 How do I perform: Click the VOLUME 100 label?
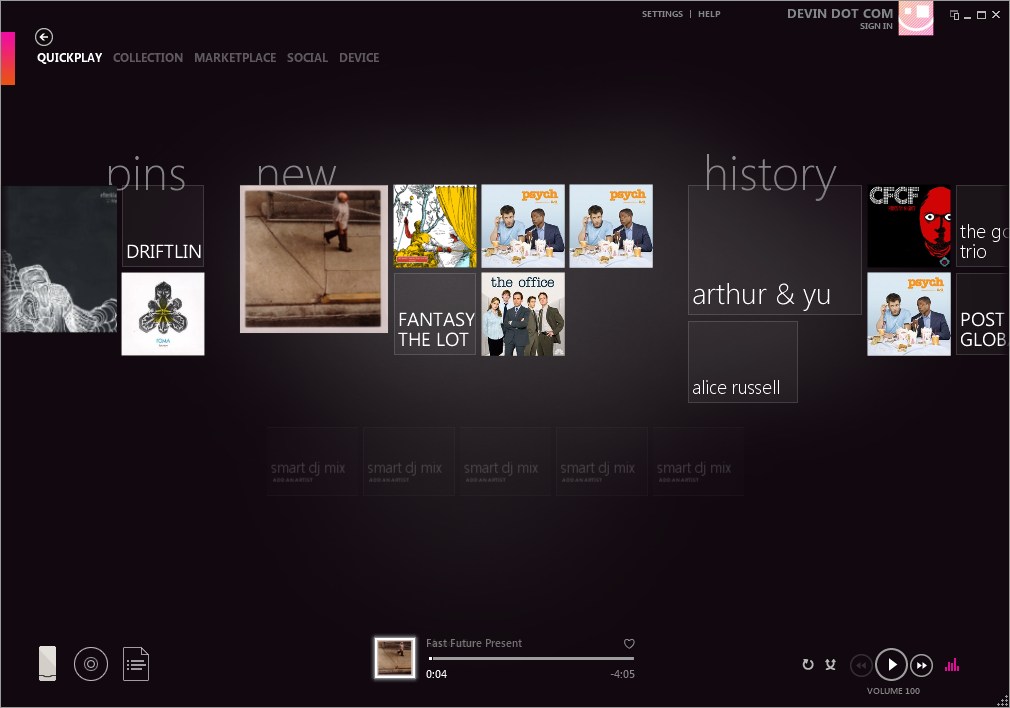point(893,691)
